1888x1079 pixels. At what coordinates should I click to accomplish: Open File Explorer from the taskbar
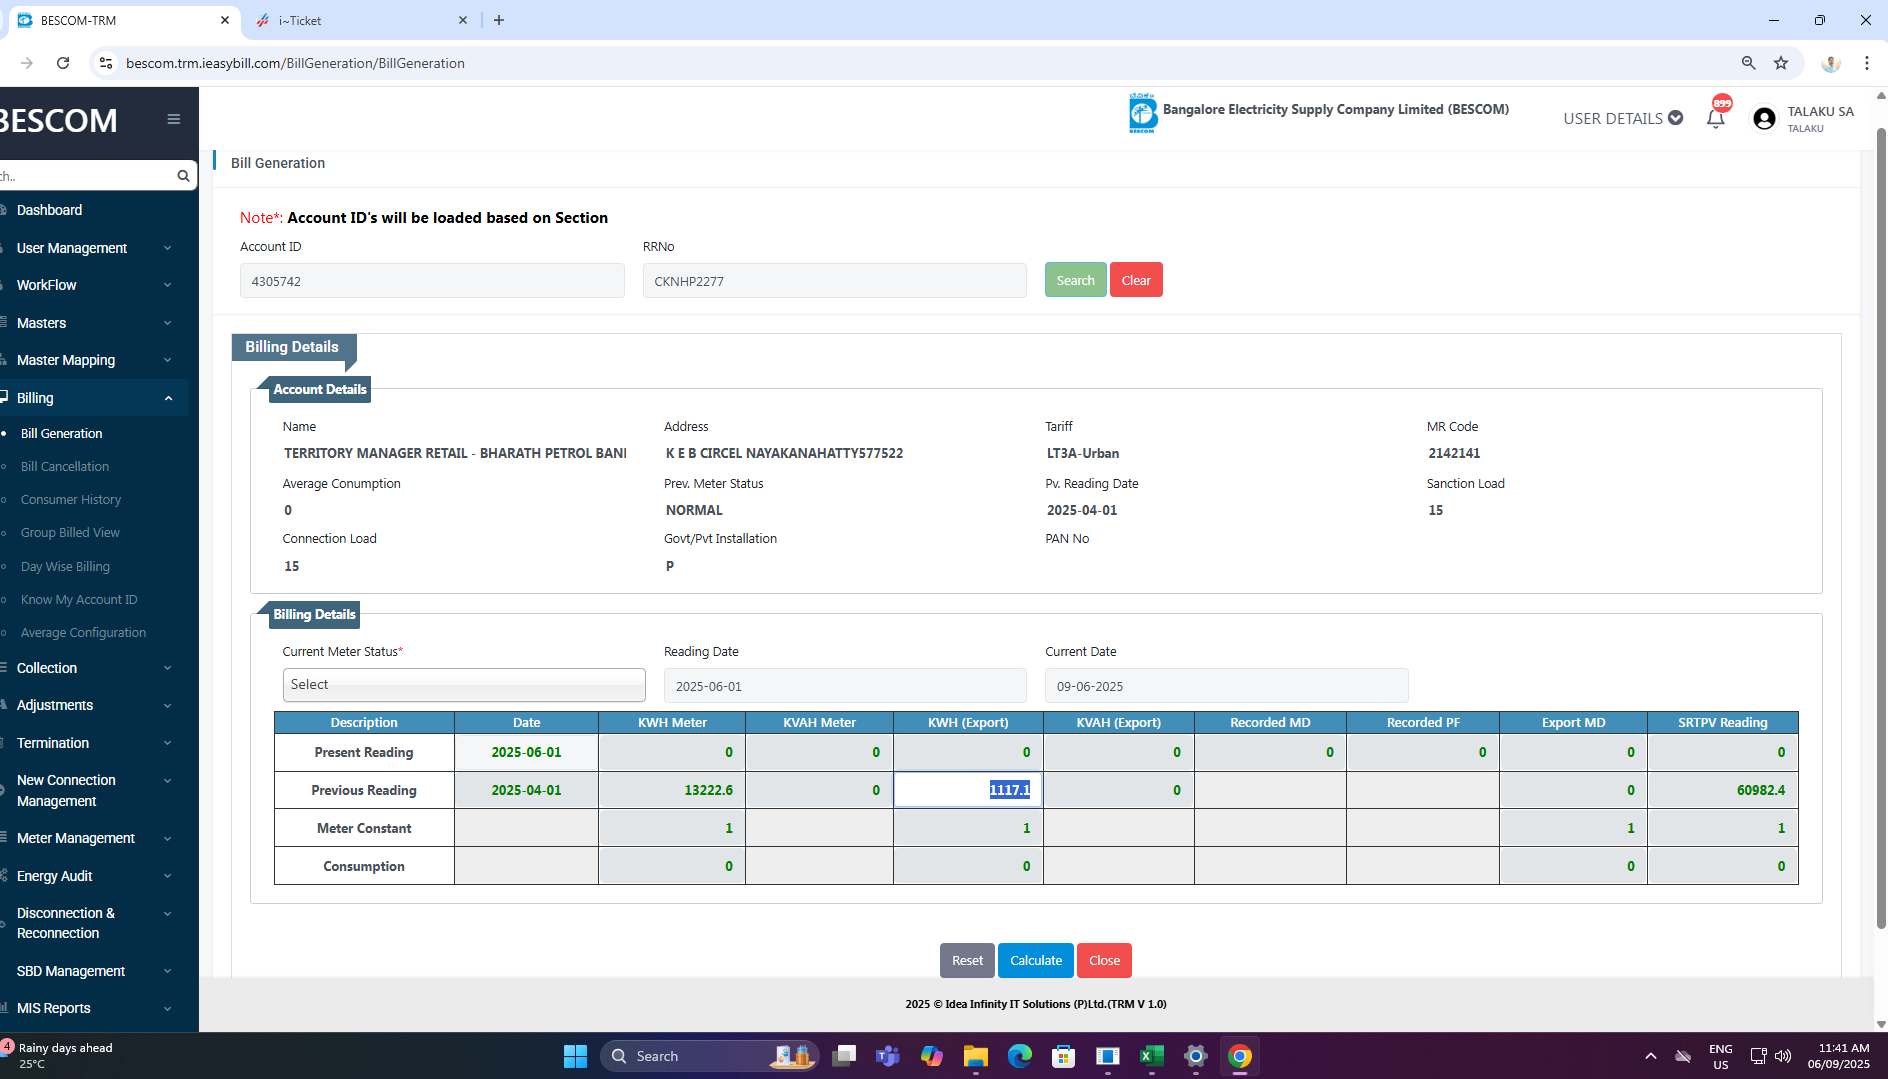tap(976, 1056)
